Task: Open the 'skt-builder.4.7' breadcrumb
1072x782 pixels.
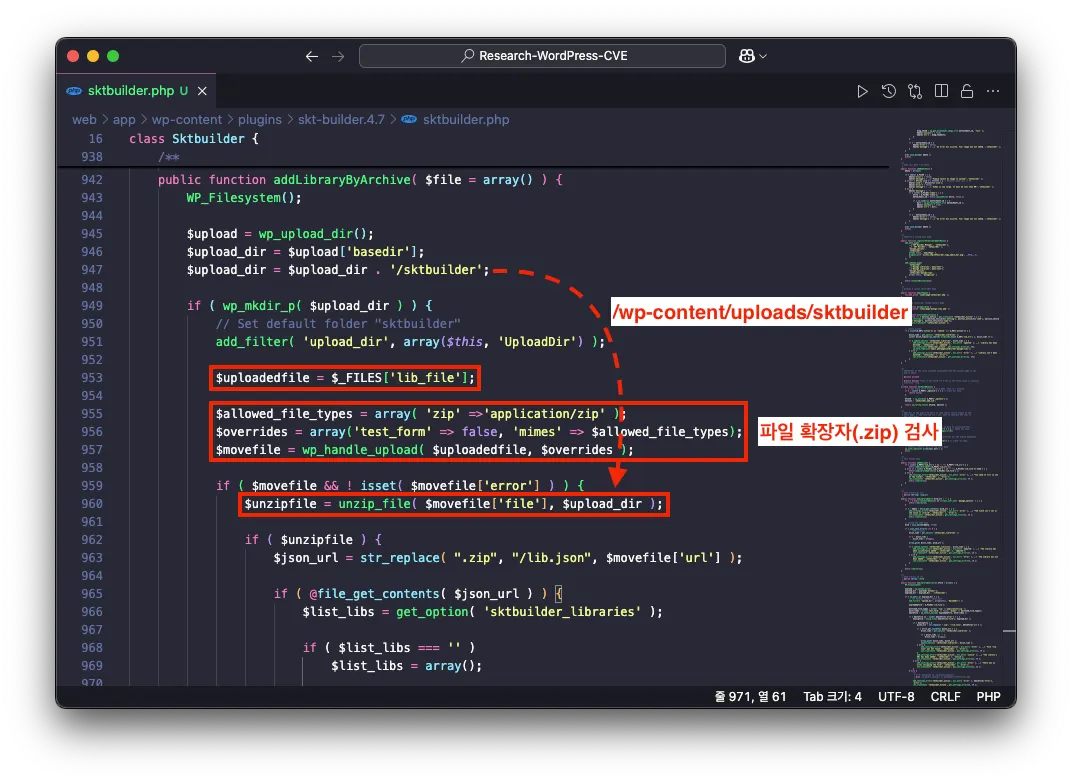Action: coord(341,120)
